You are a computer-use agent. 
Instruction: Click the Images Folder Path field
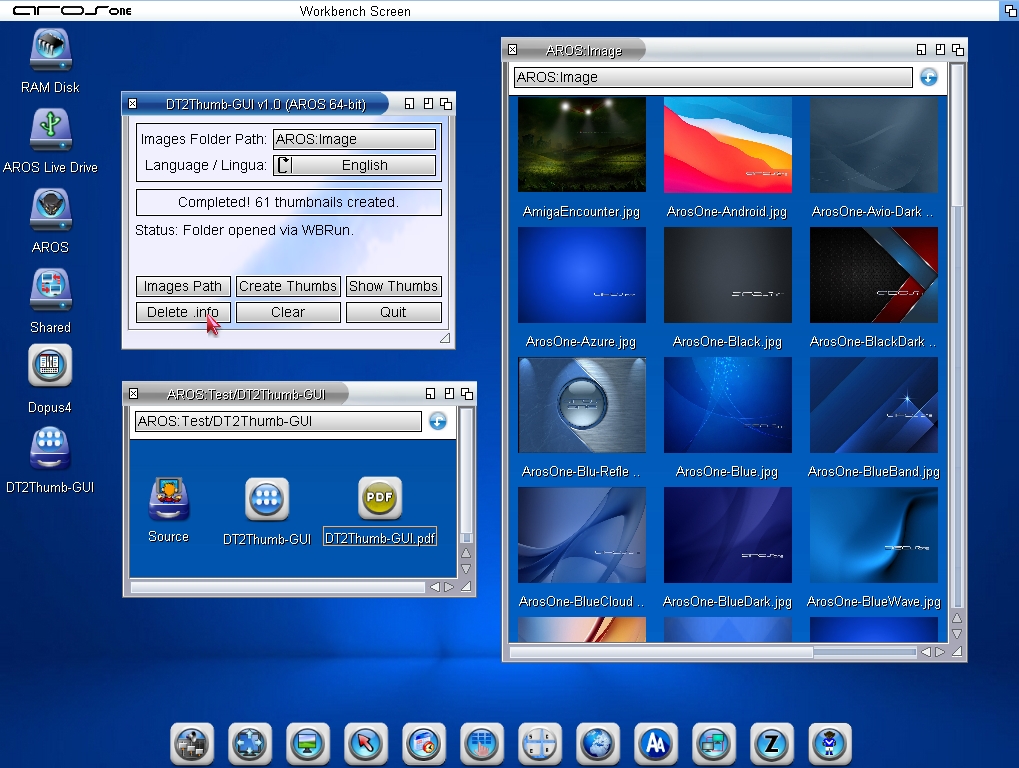pos(354,140)
